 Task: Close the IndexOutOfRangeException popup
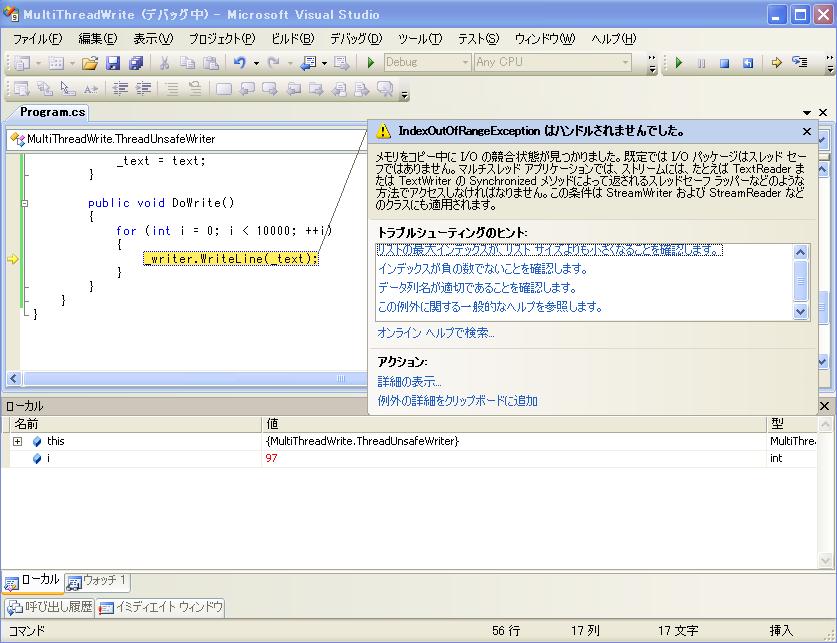[x=807, y=131]
